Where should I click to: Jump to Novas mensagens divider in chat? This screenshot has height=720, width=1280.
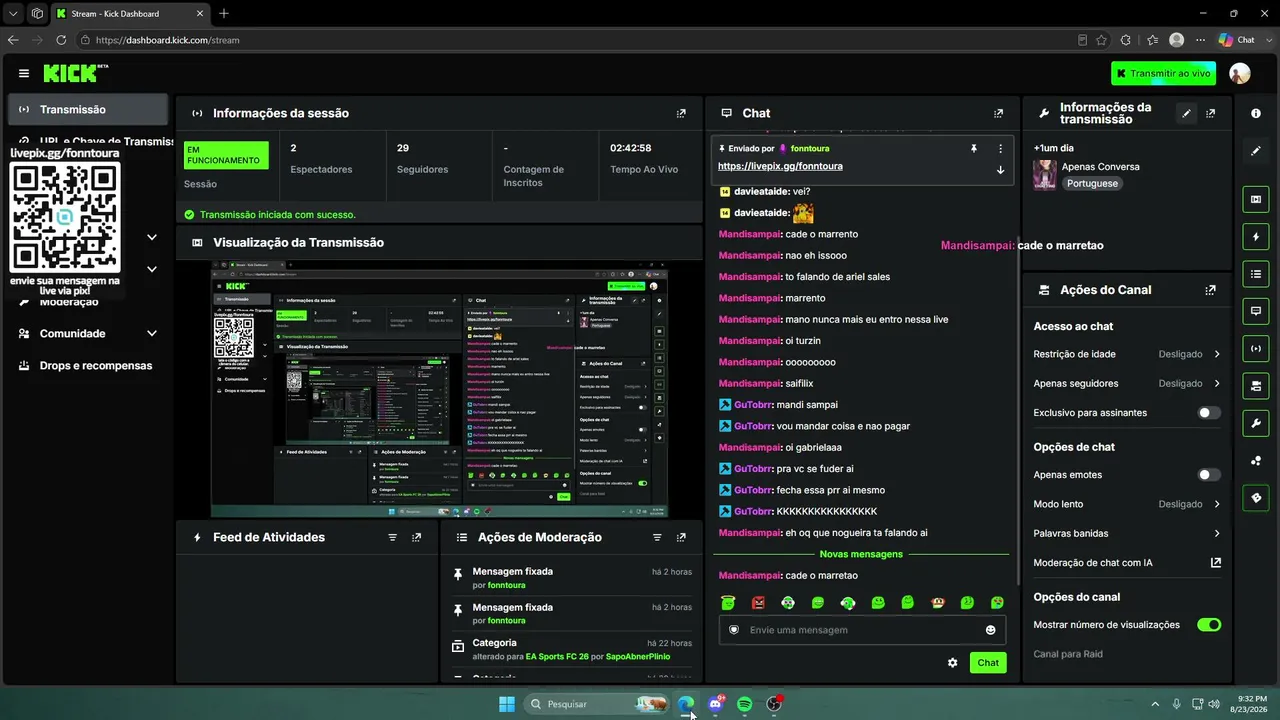coord(861,554)
